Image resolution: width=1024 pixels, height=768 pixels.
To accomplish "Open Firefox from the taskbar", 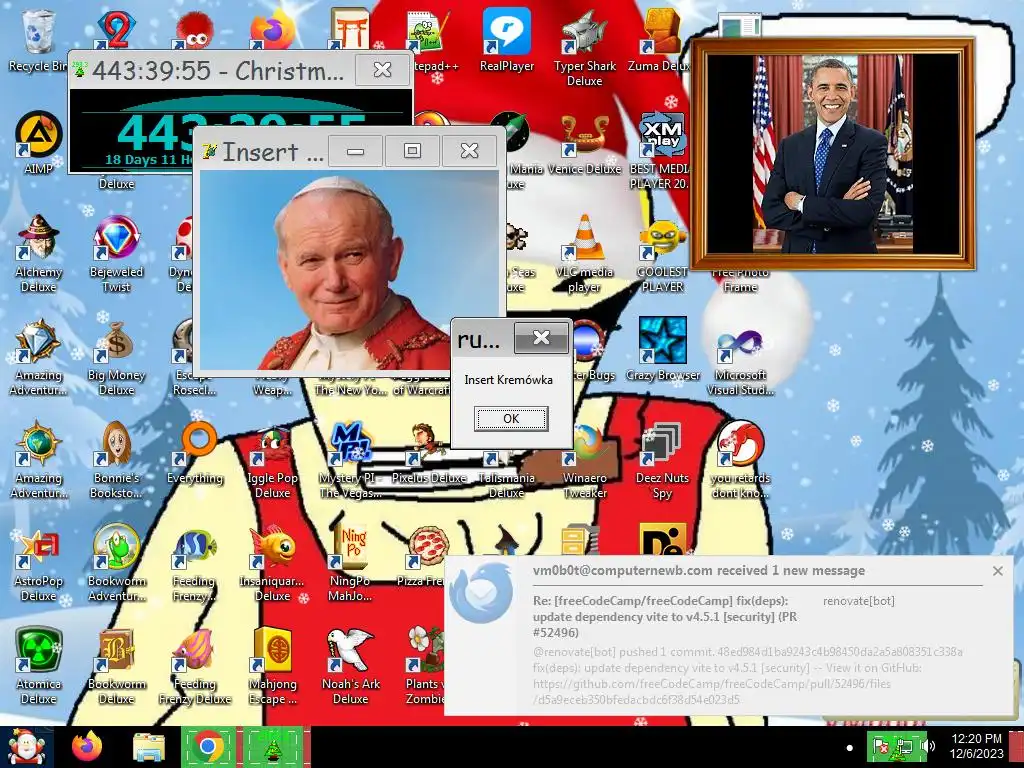I will (87, 746).
